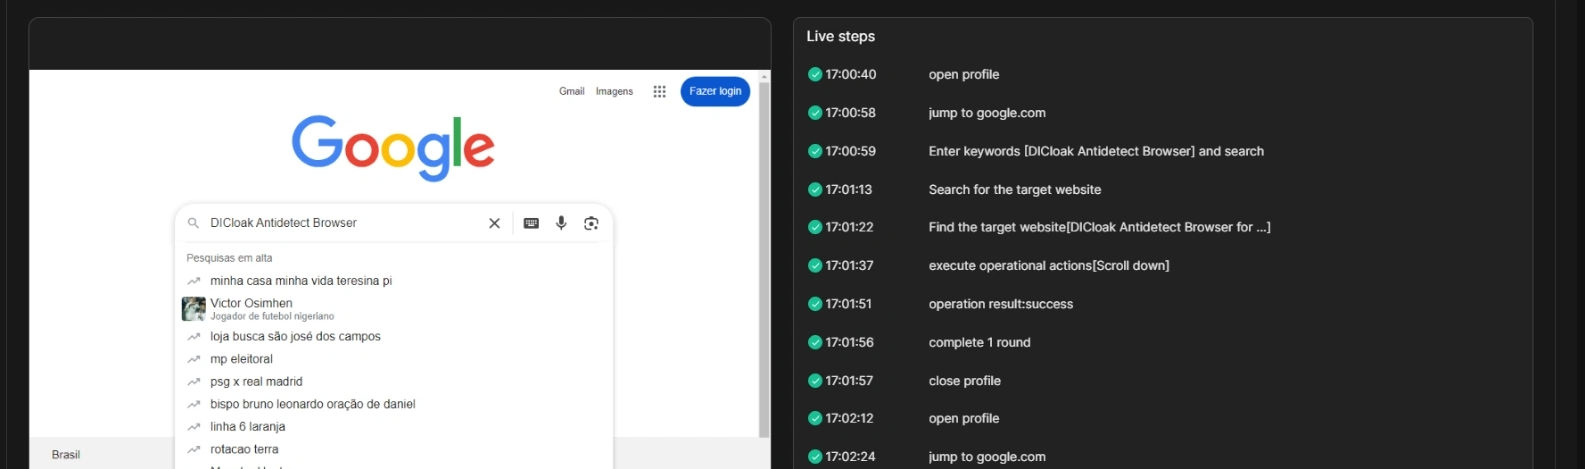
Task: Click the 'Live steps' heading
Action: point(840,36)
